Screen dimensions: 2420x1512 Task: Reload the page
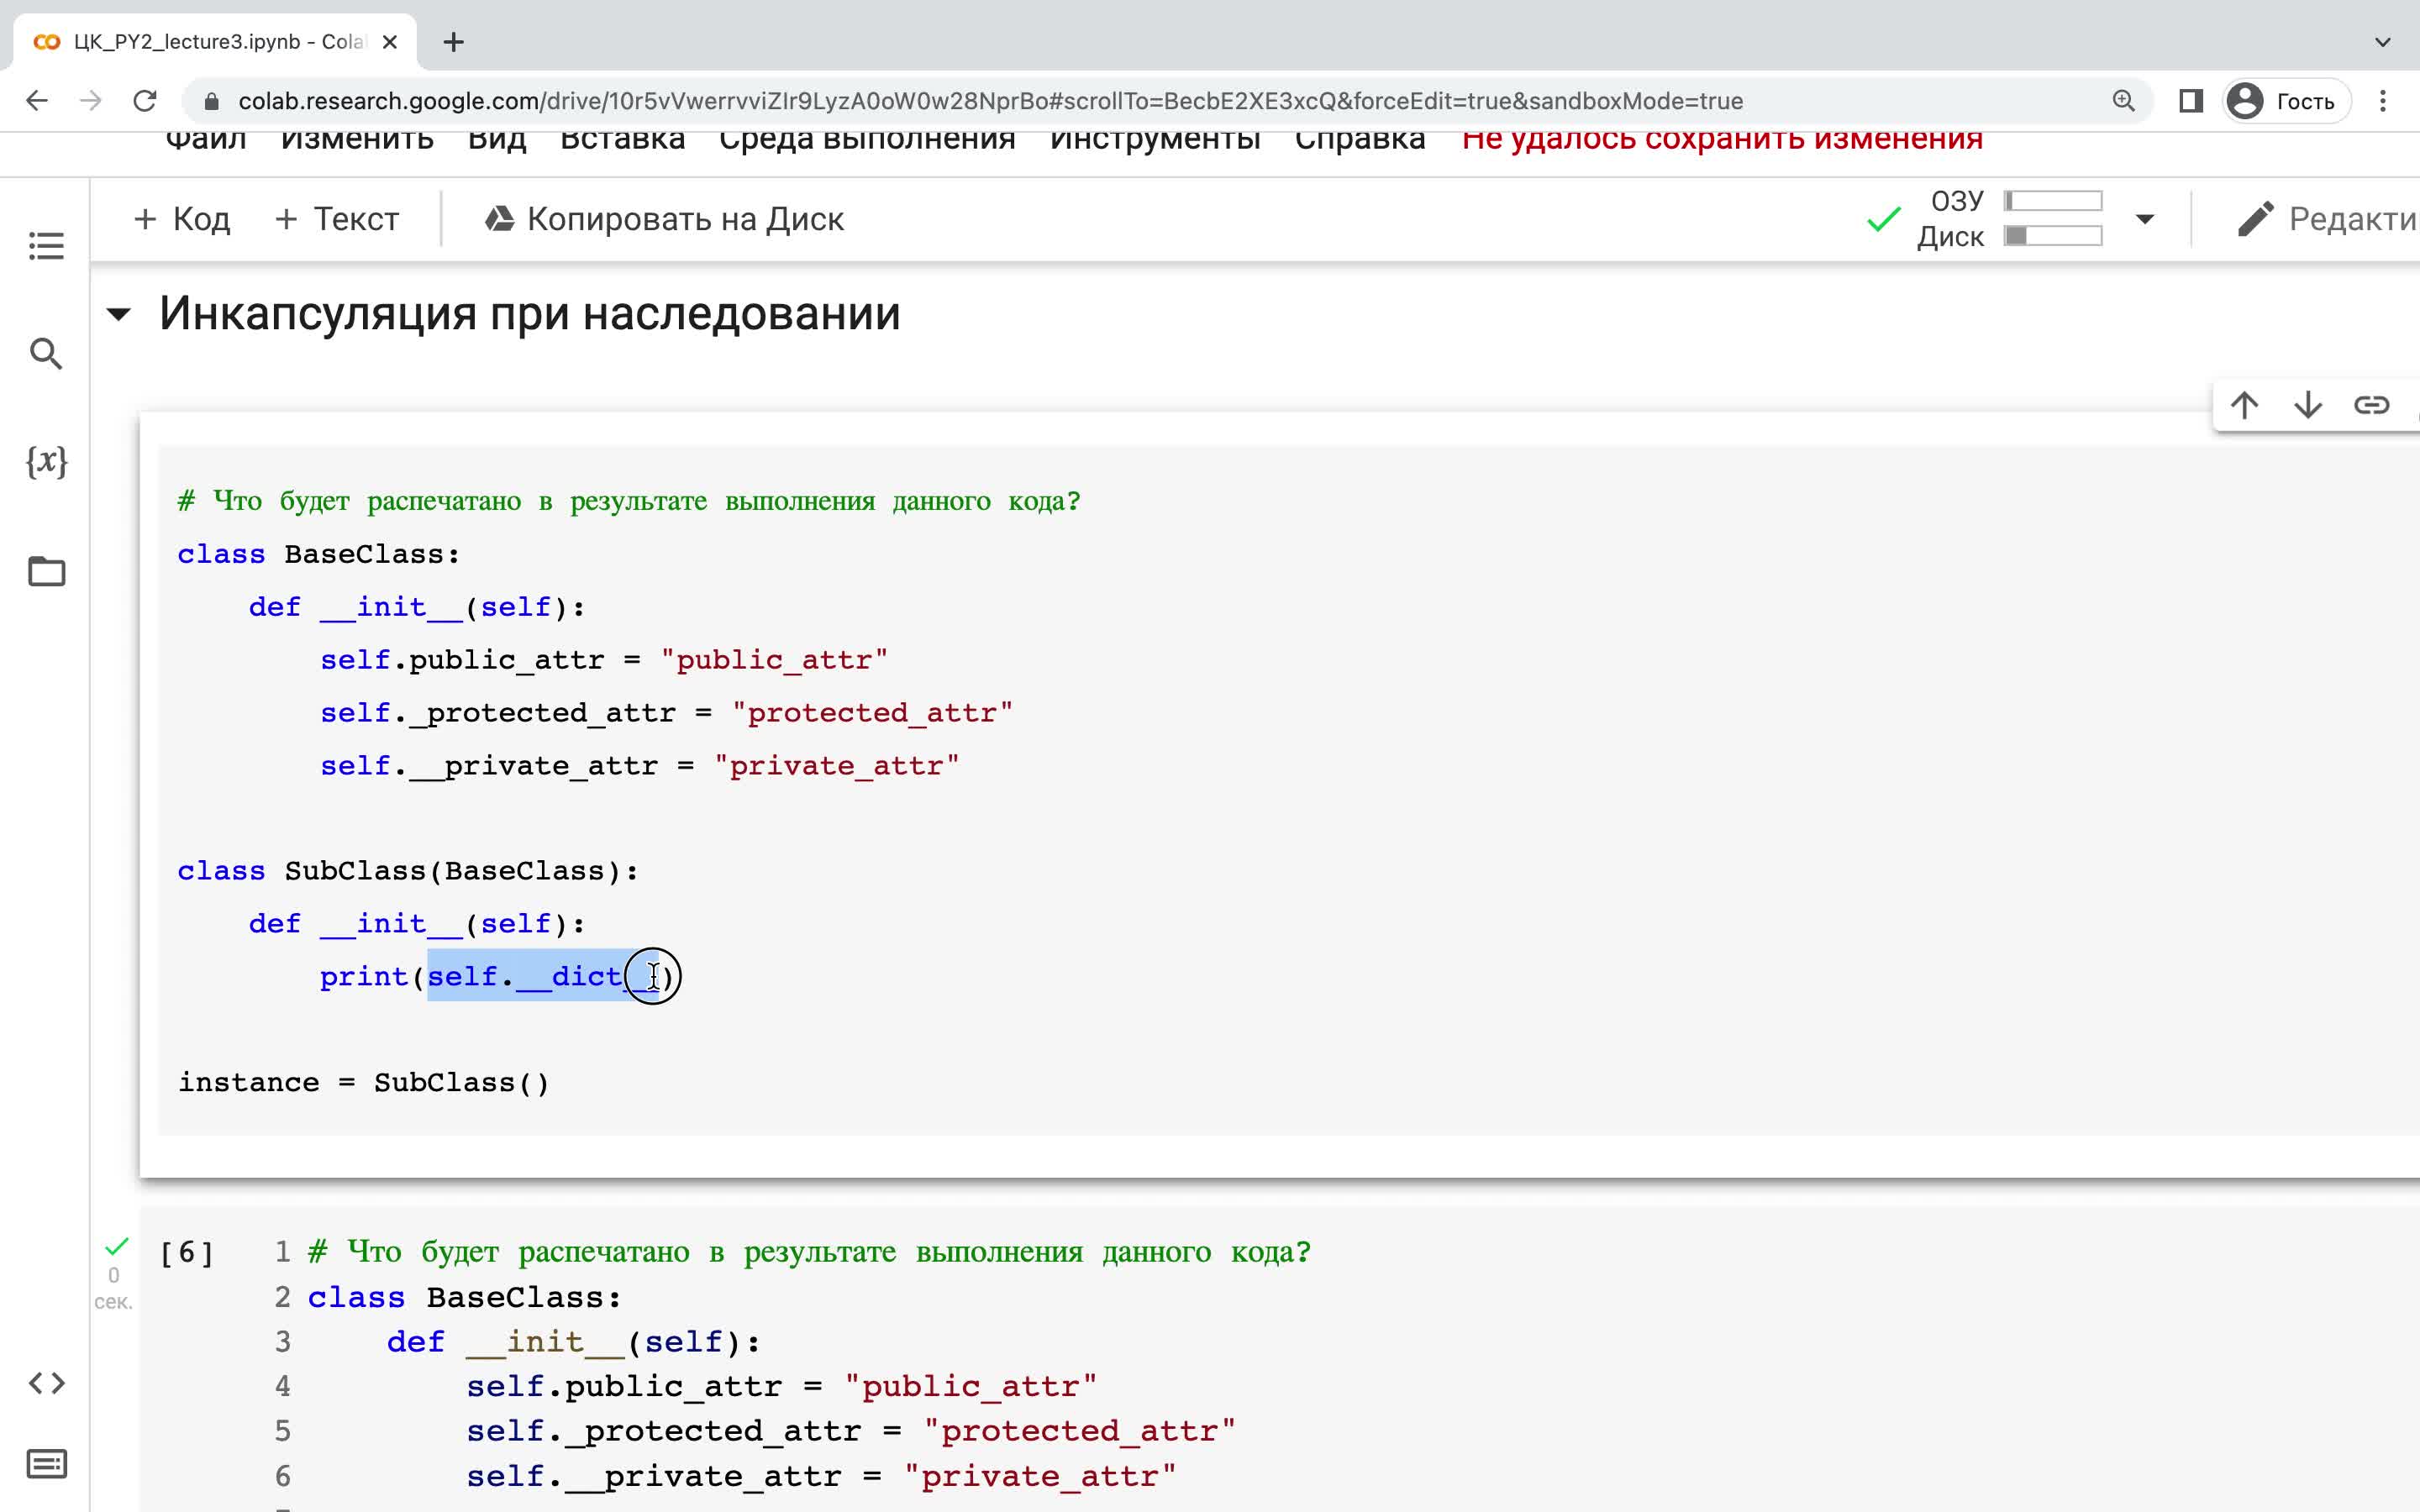pos(145,101)
